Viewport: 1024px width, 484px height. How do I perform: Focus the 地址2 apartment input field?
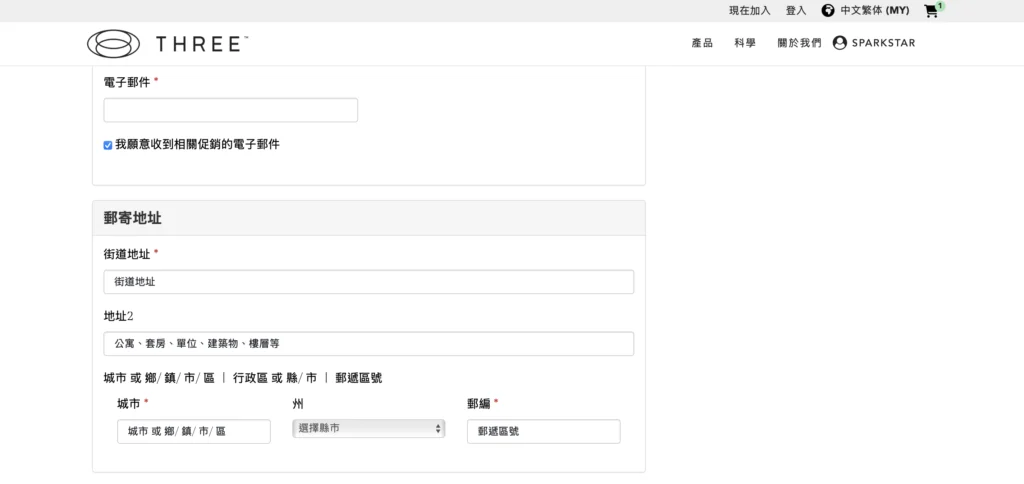coord(368,344)
